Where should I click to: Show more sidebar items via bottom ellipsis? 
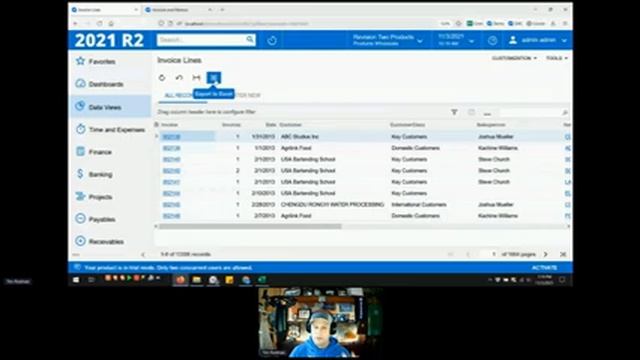click(76, 254)
